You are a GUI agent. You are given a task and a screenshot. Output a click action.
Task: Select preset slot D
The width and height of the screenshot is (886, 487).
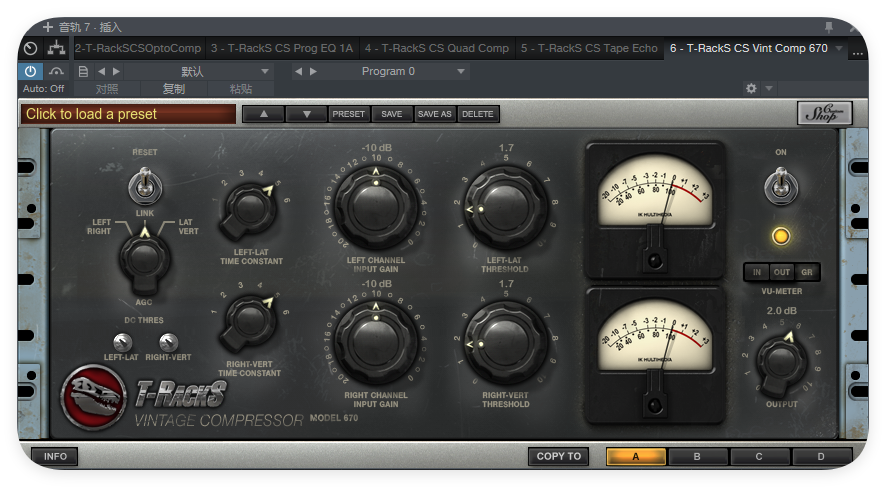(x=821, y=456)
